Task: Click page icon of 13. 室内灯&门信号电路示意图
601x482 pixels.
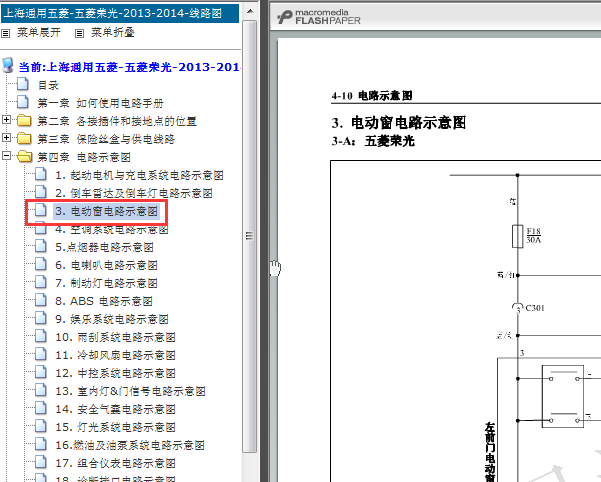Action: 41,390
